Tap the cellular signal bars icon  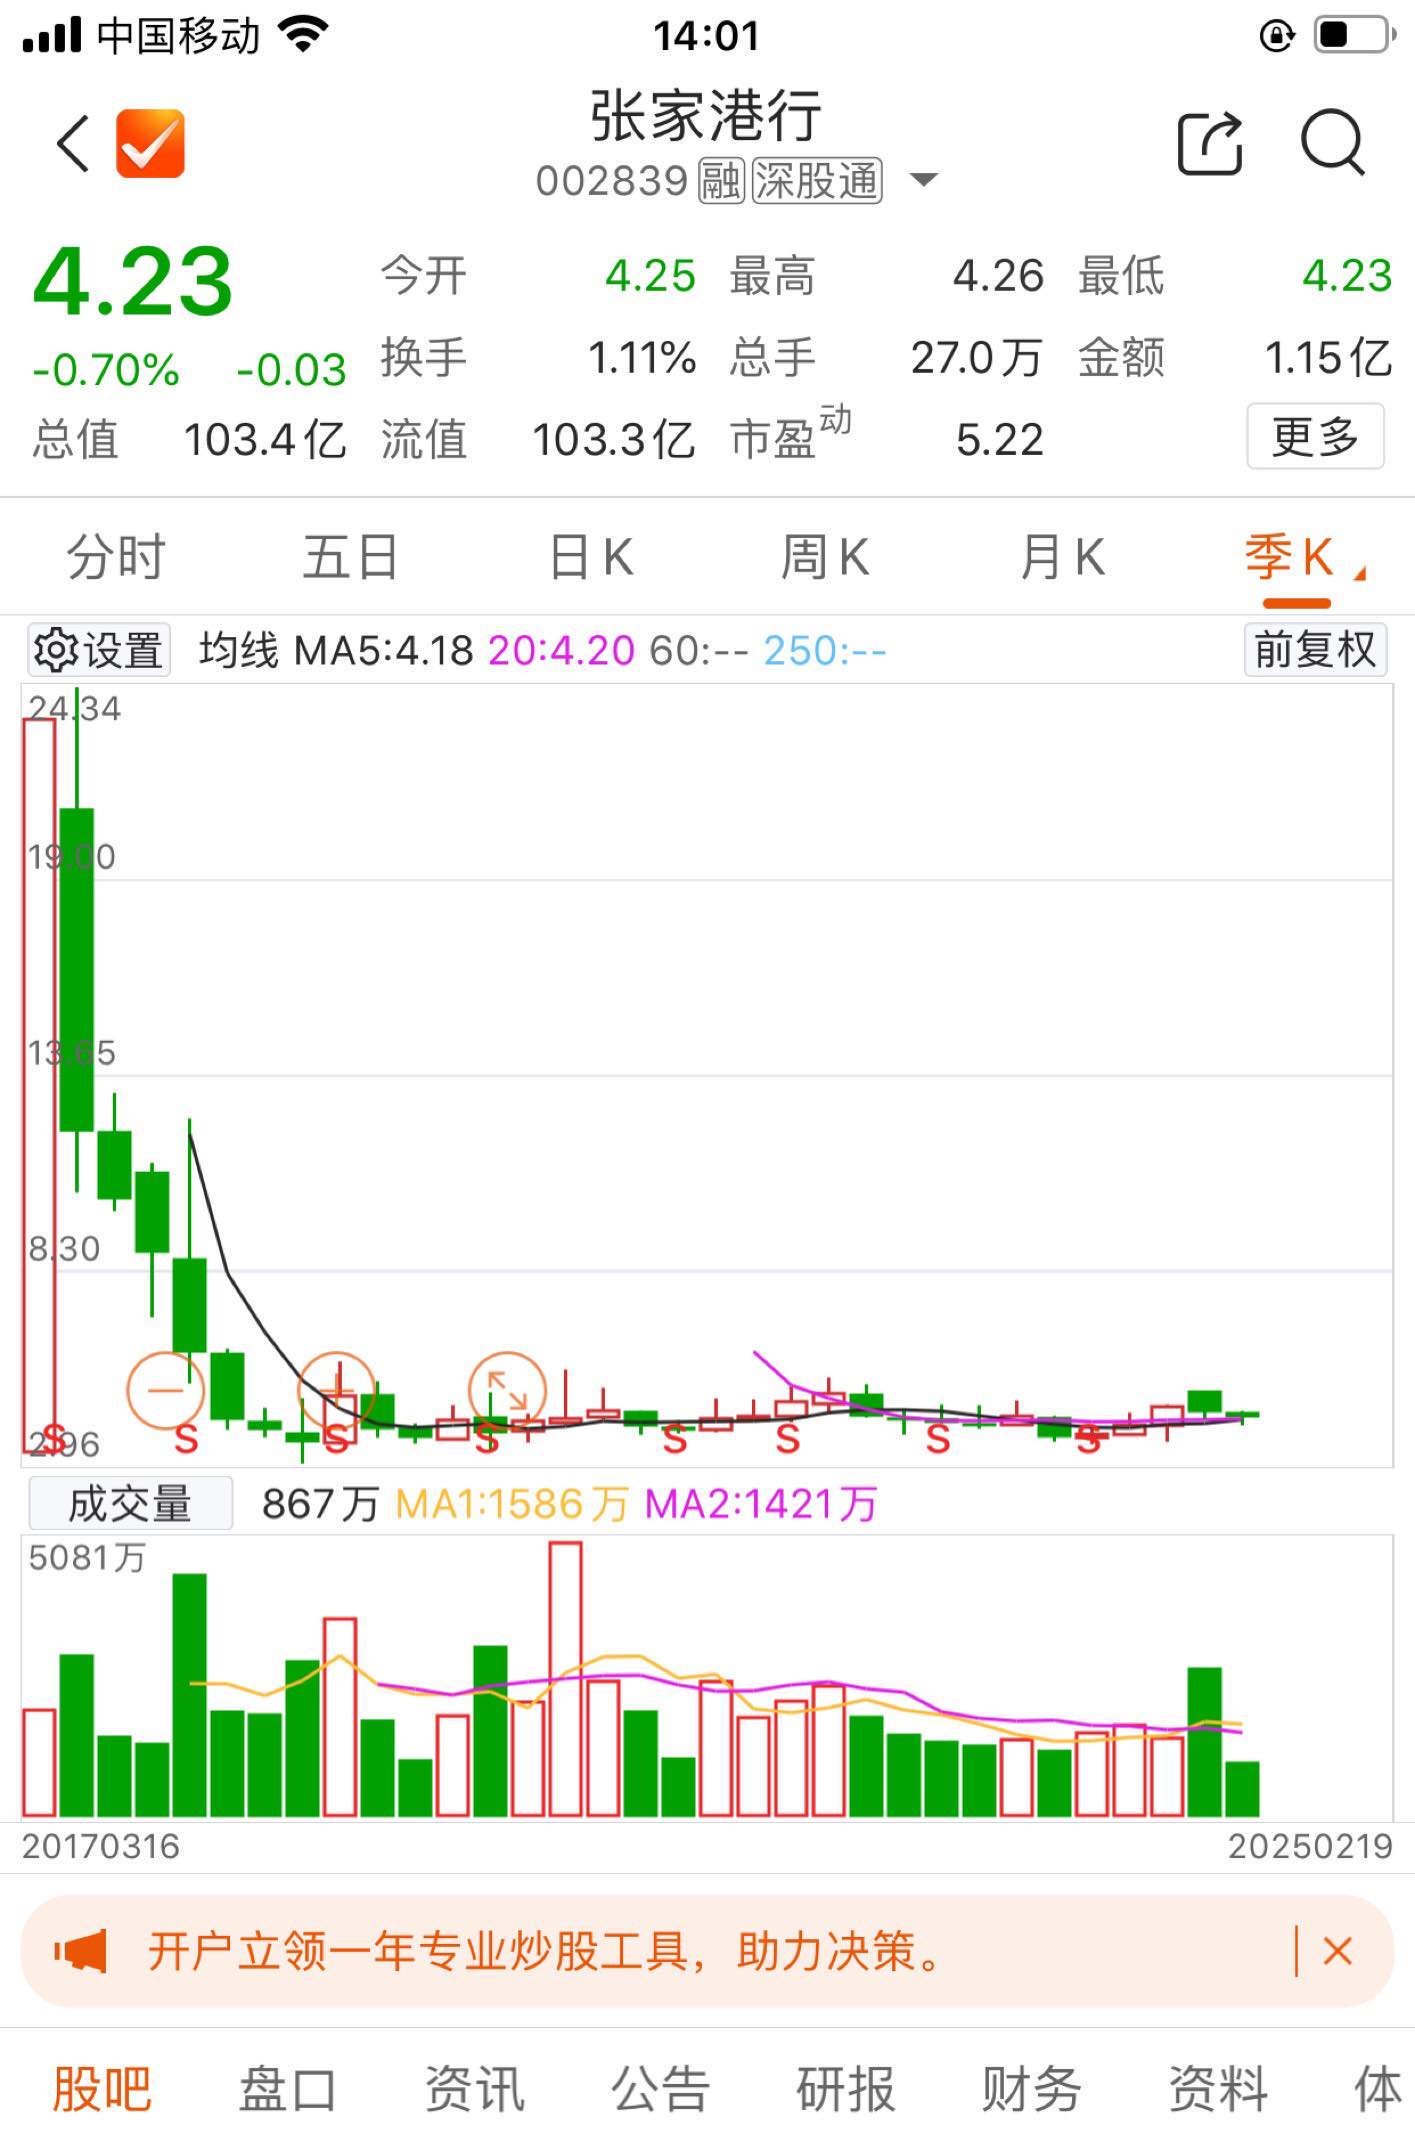[x=52, y=35]
